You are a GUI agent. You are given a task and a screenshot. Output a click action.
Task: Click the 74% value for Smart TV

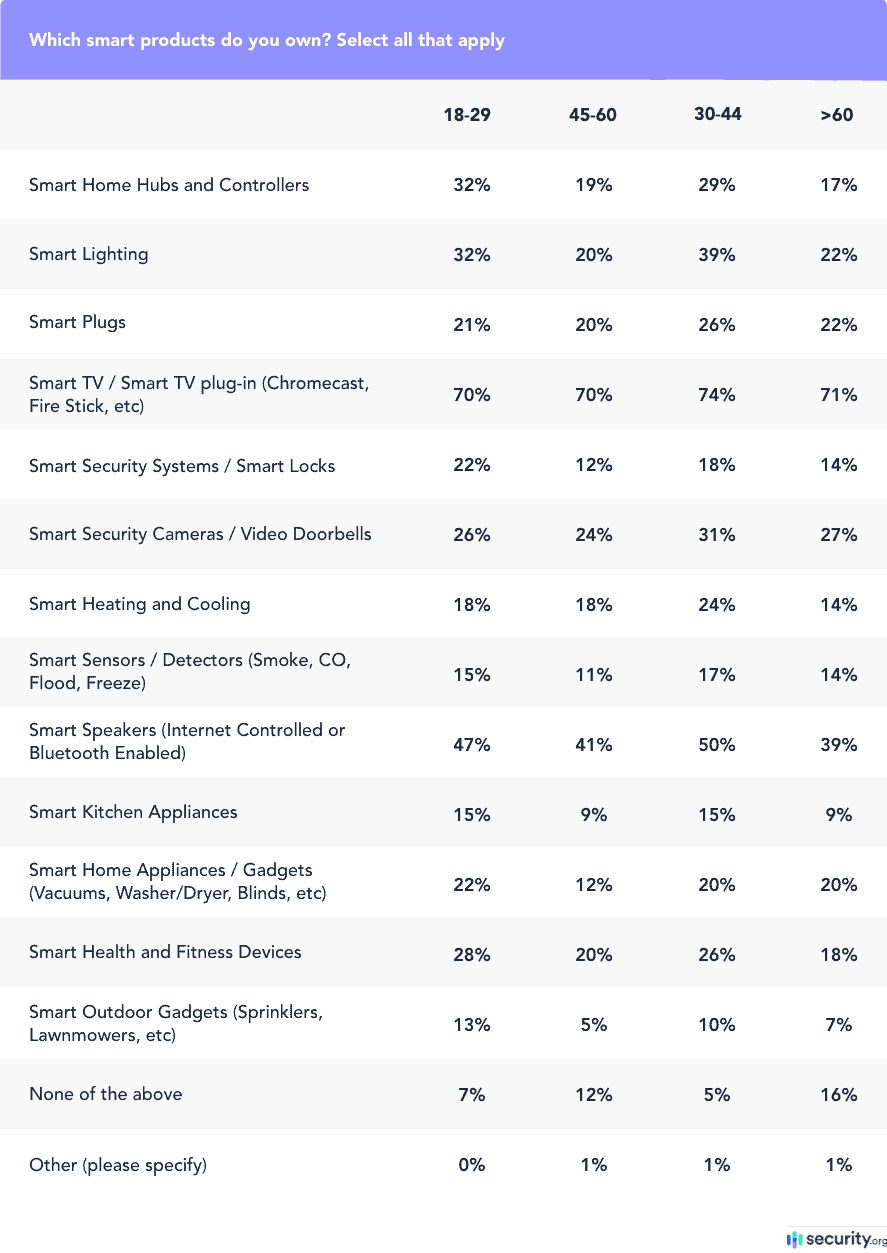point(717,395)
